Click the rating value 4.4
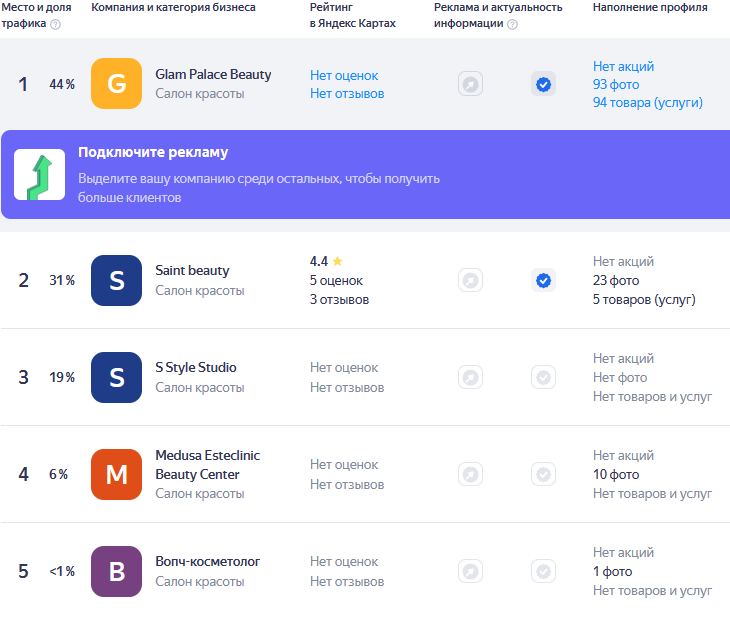Screen dimensions: 730x620 [319, 261]
